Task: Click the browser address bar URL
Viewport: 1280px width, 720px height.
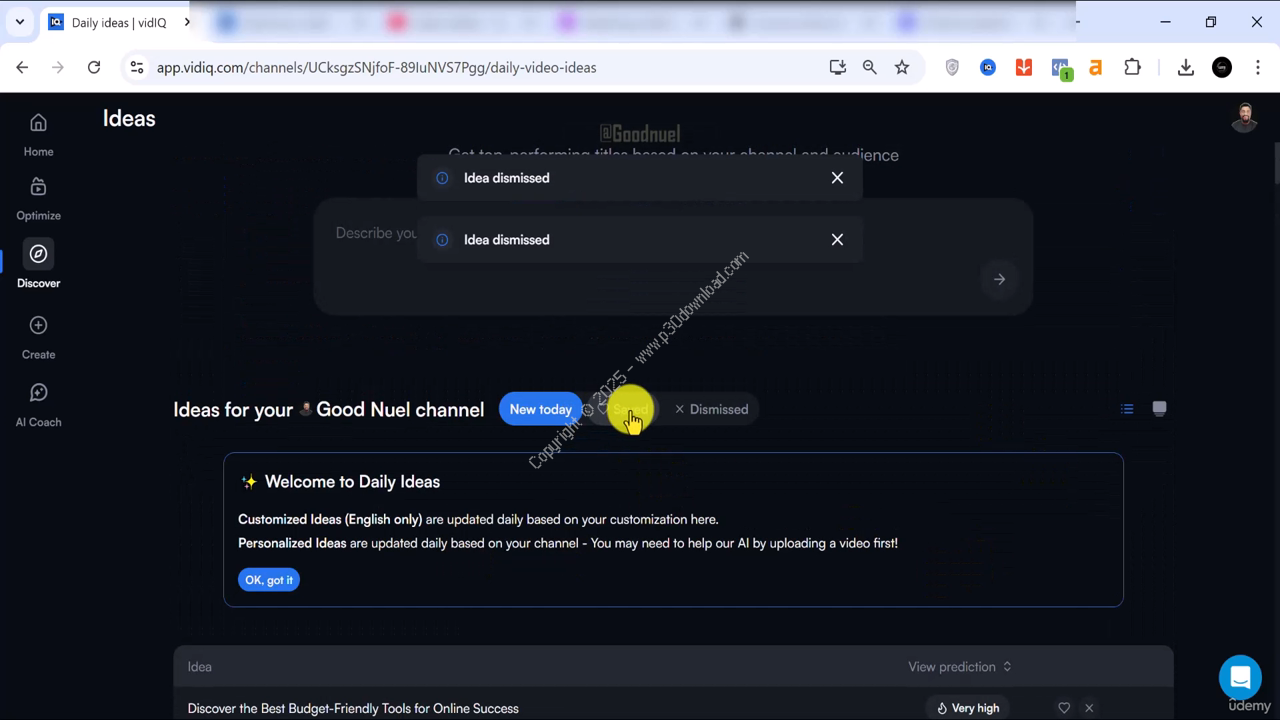Action: [x=376, y=67]
